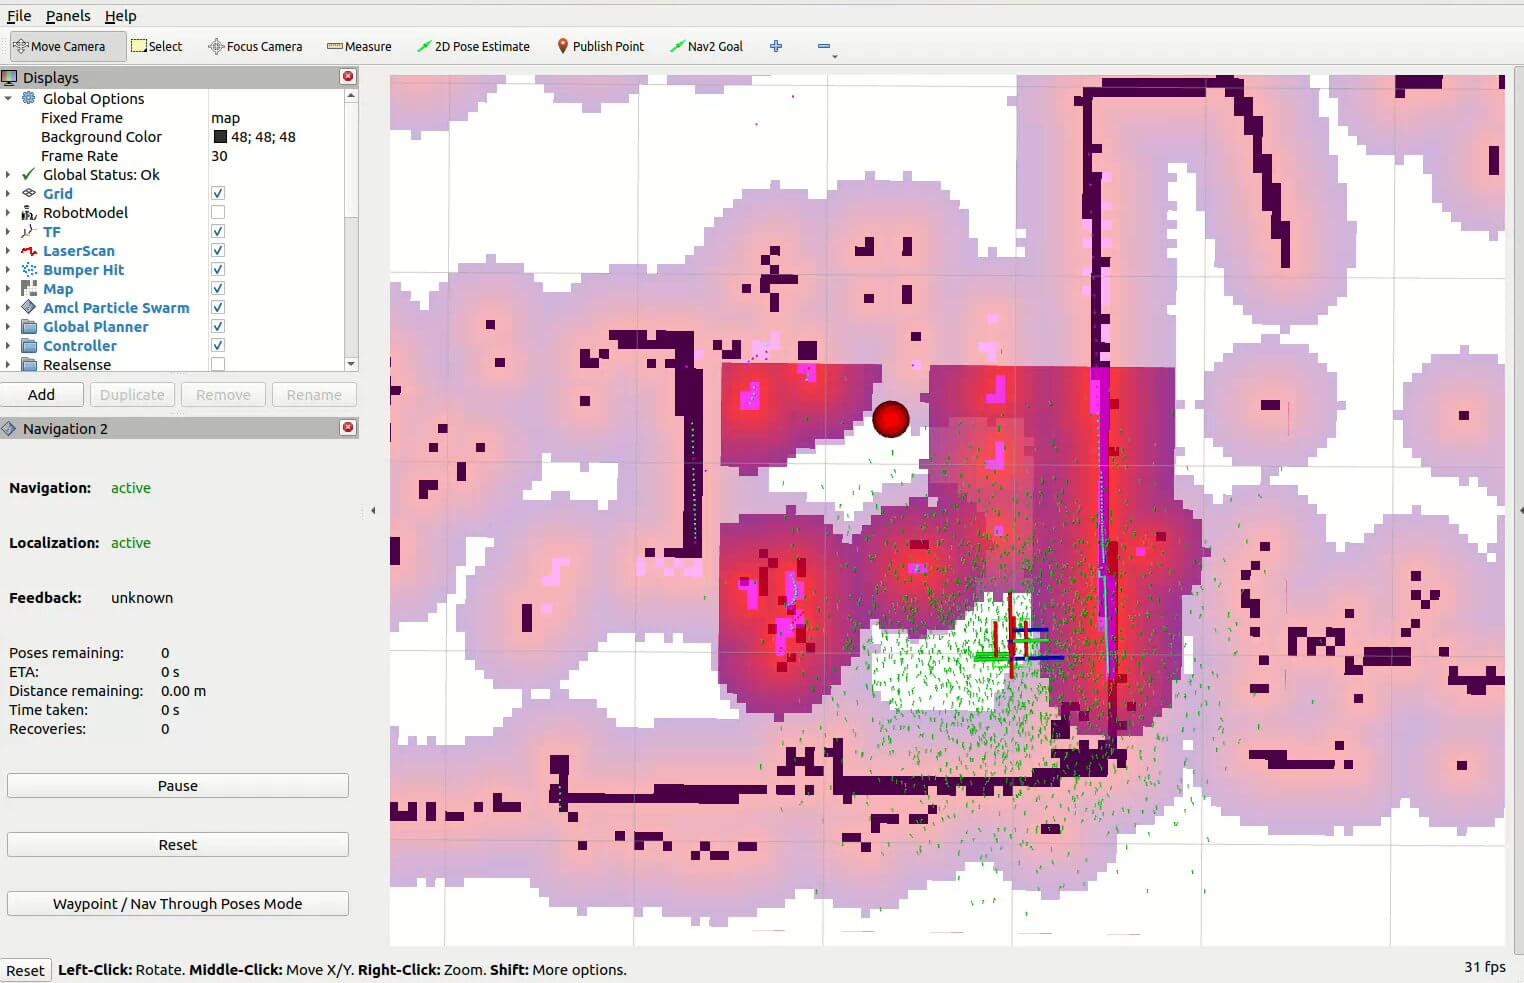Open the Panels menu
The image size is (1524, 983).
[x=68, y=16]
